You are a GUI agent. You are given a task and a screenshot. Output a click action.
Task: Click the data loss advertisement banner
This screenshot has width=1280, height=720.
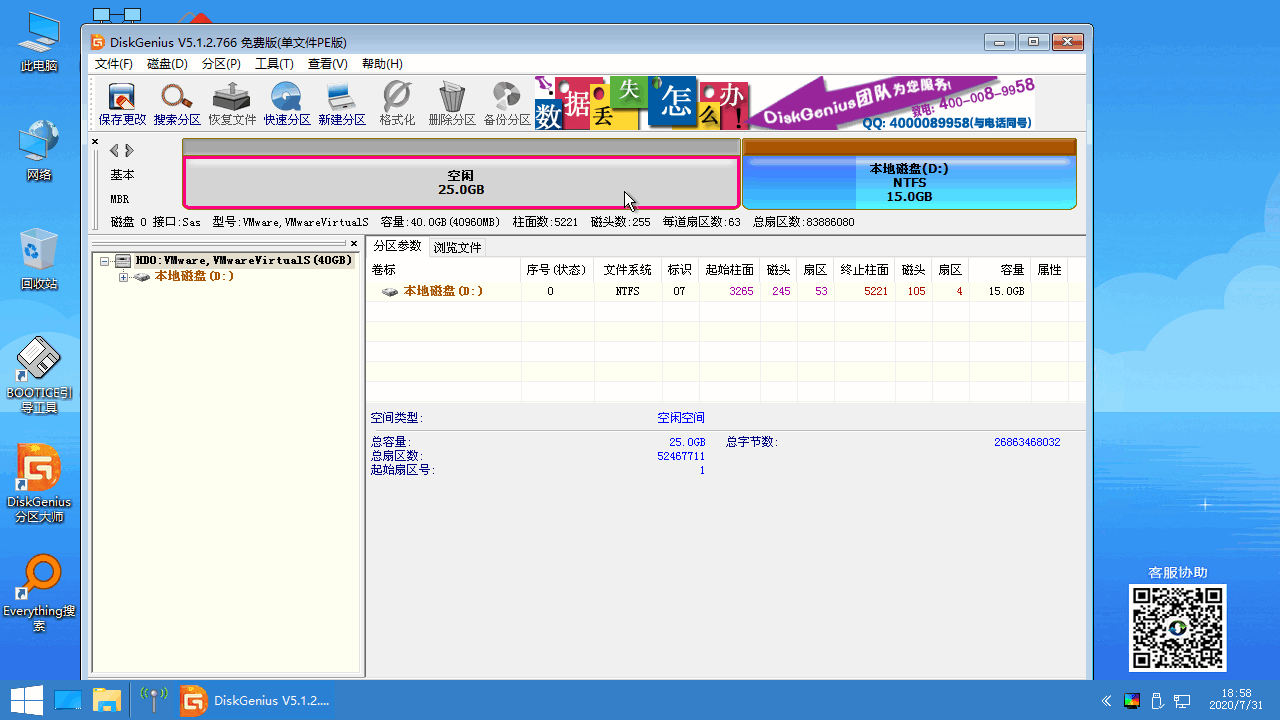pyautogui.click(x=641, y=103)
